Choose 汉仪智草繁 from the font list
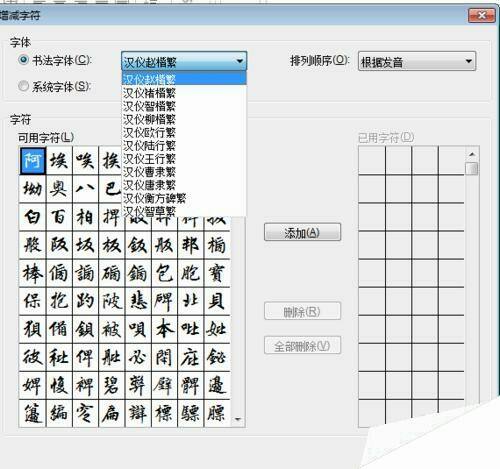The width and height of the screenshot is (500, 469). [184, 211]
